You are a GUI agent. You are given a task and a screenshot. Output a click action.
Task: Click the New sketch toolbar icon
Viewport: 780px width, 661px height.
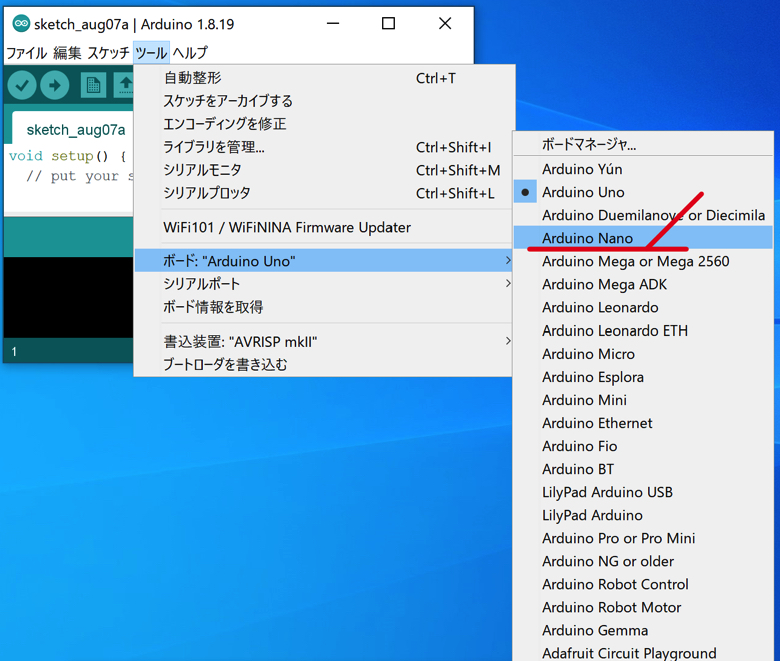coord(93,86)
